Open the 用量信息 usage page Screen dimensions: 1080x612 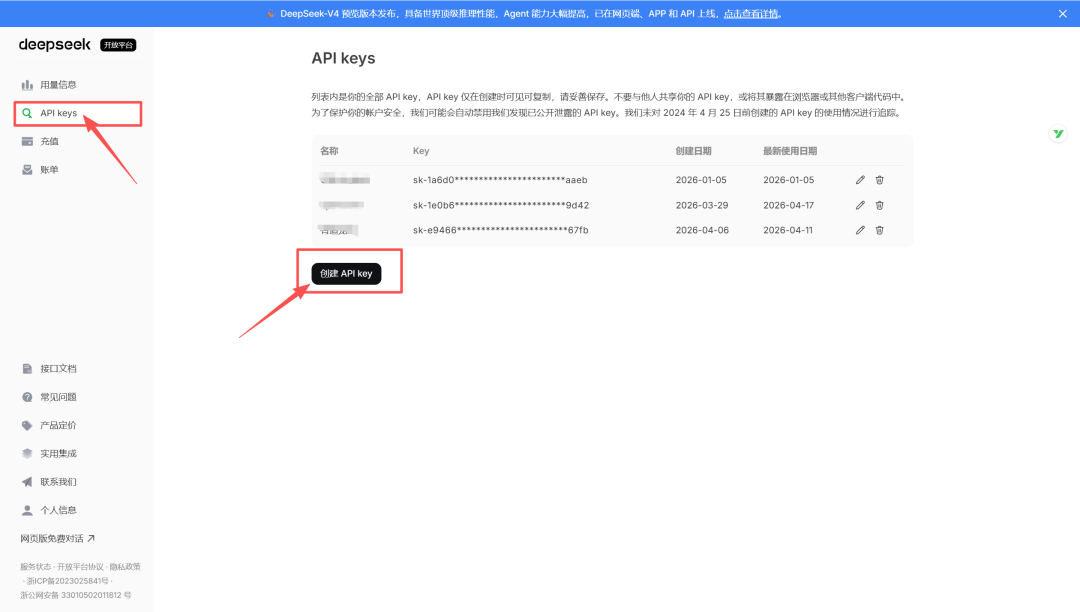(58, 85)
